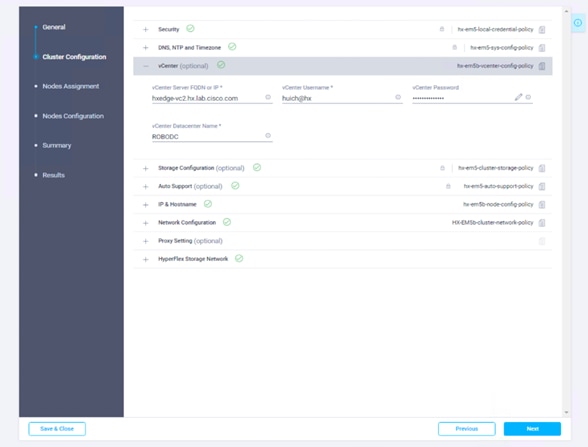
Task: Detach icon next to hx-em5-local-credential-policy
Action: pyautogui.click(x=442, y=29)
